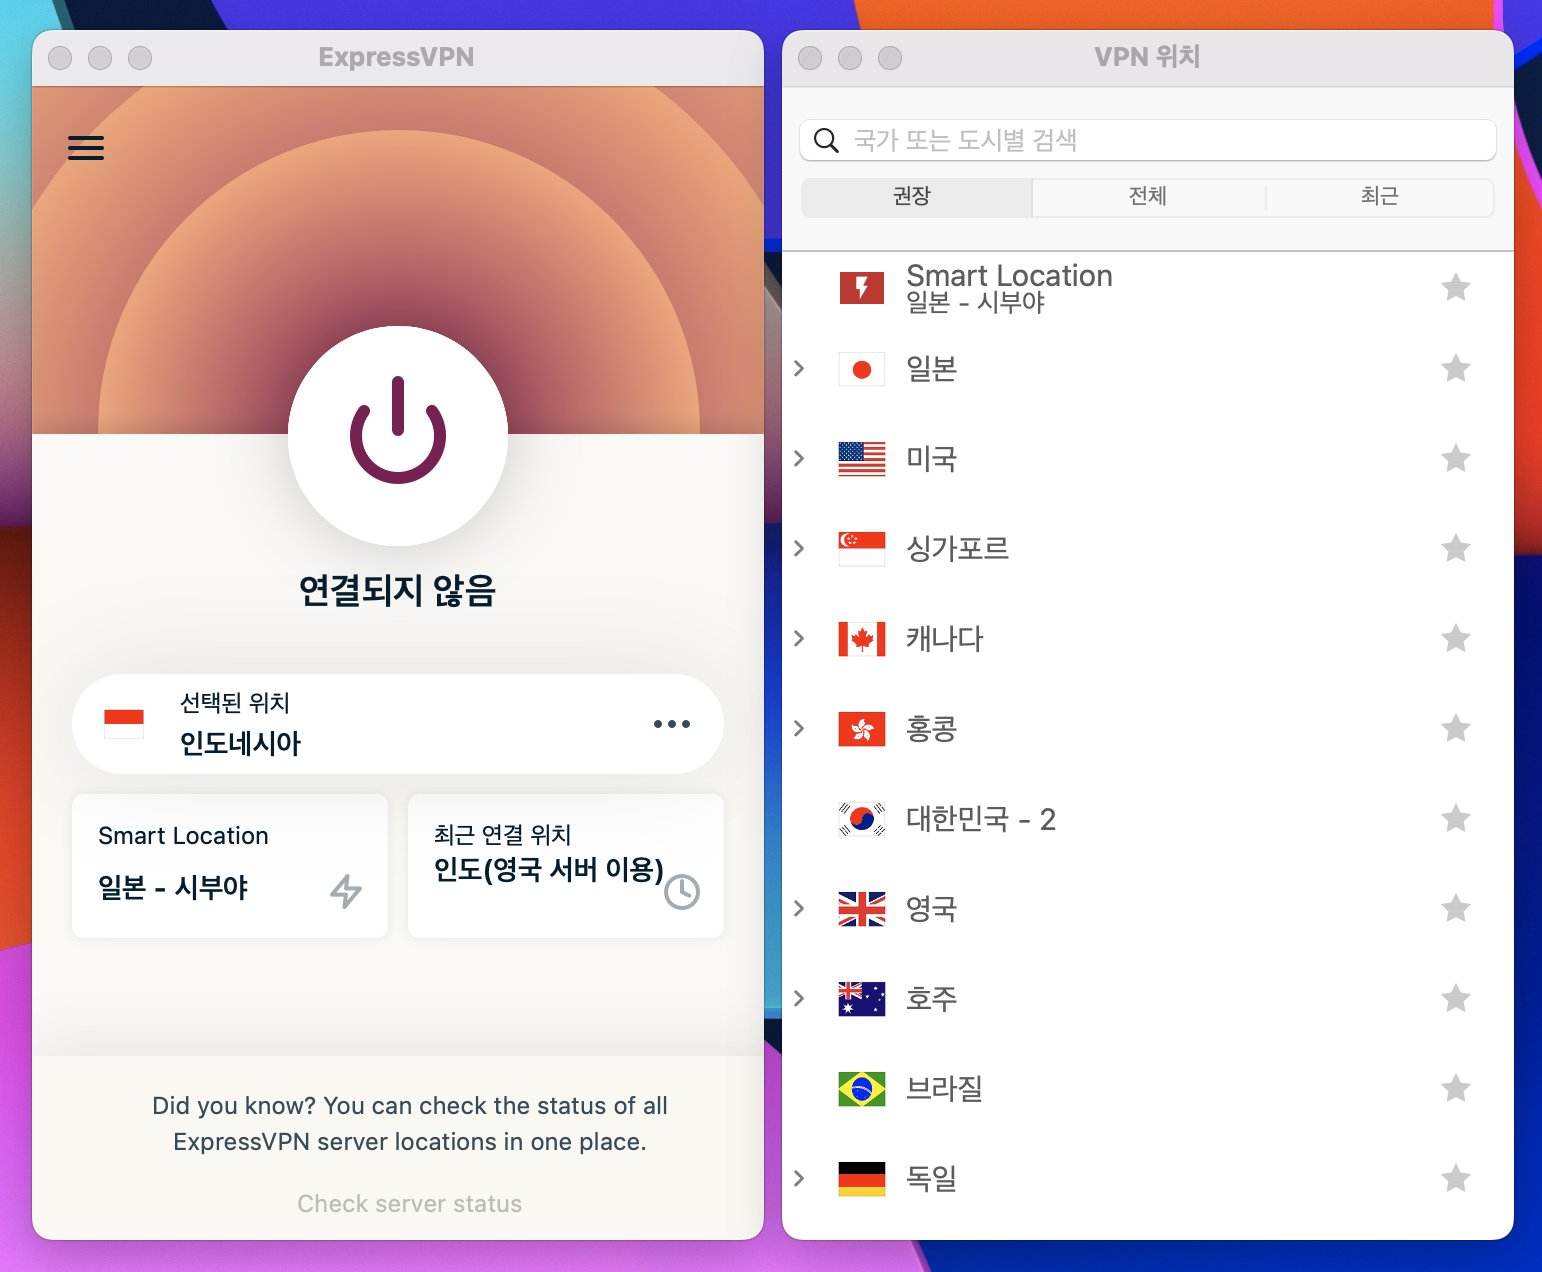This screenshot has width=1542, height=1272.
Task: Toggle favorite star for 싱가포르
Action: (1456, 548)
